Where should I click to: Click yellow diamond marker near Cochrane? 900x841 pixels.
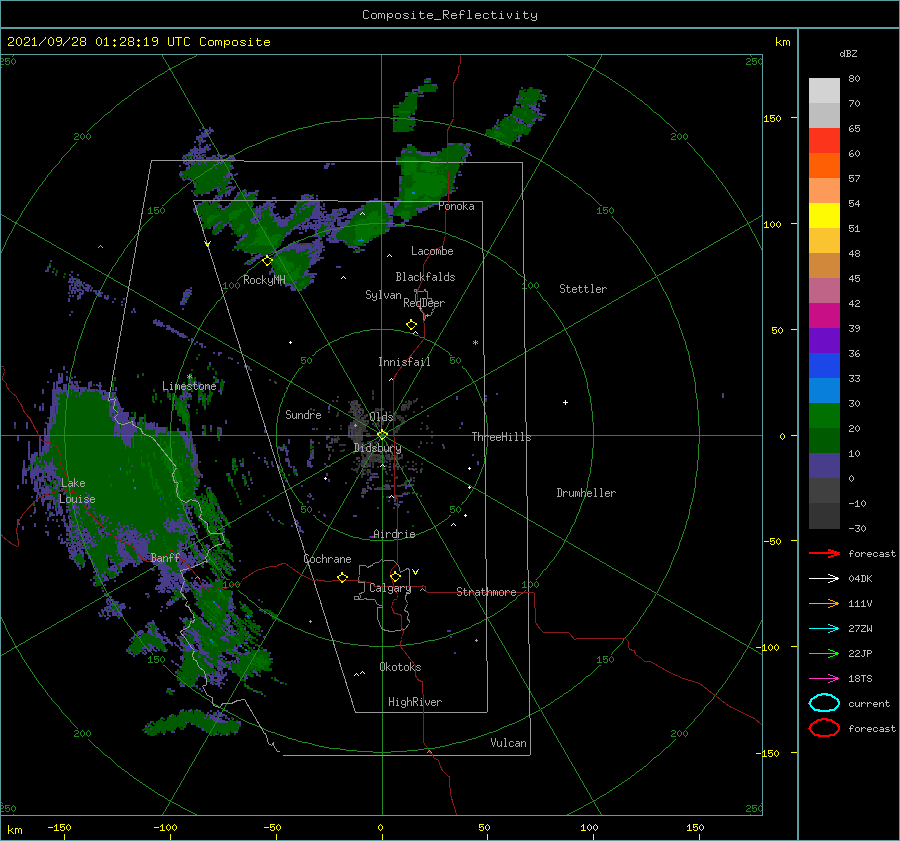(343, 578)
